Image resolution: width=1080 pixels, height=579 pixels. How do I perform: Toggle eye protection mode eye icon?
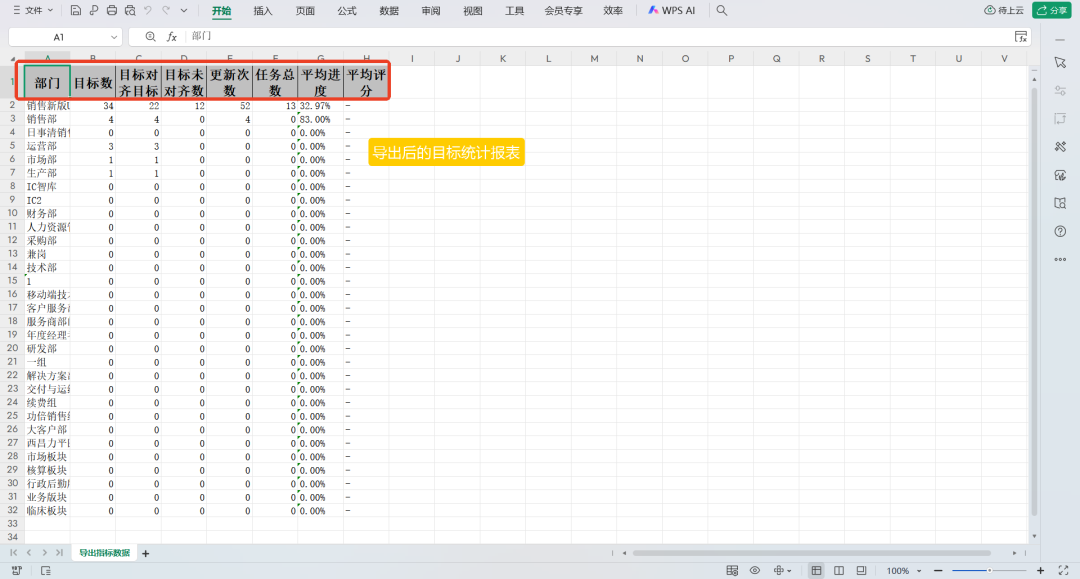[x=755, y=571]
